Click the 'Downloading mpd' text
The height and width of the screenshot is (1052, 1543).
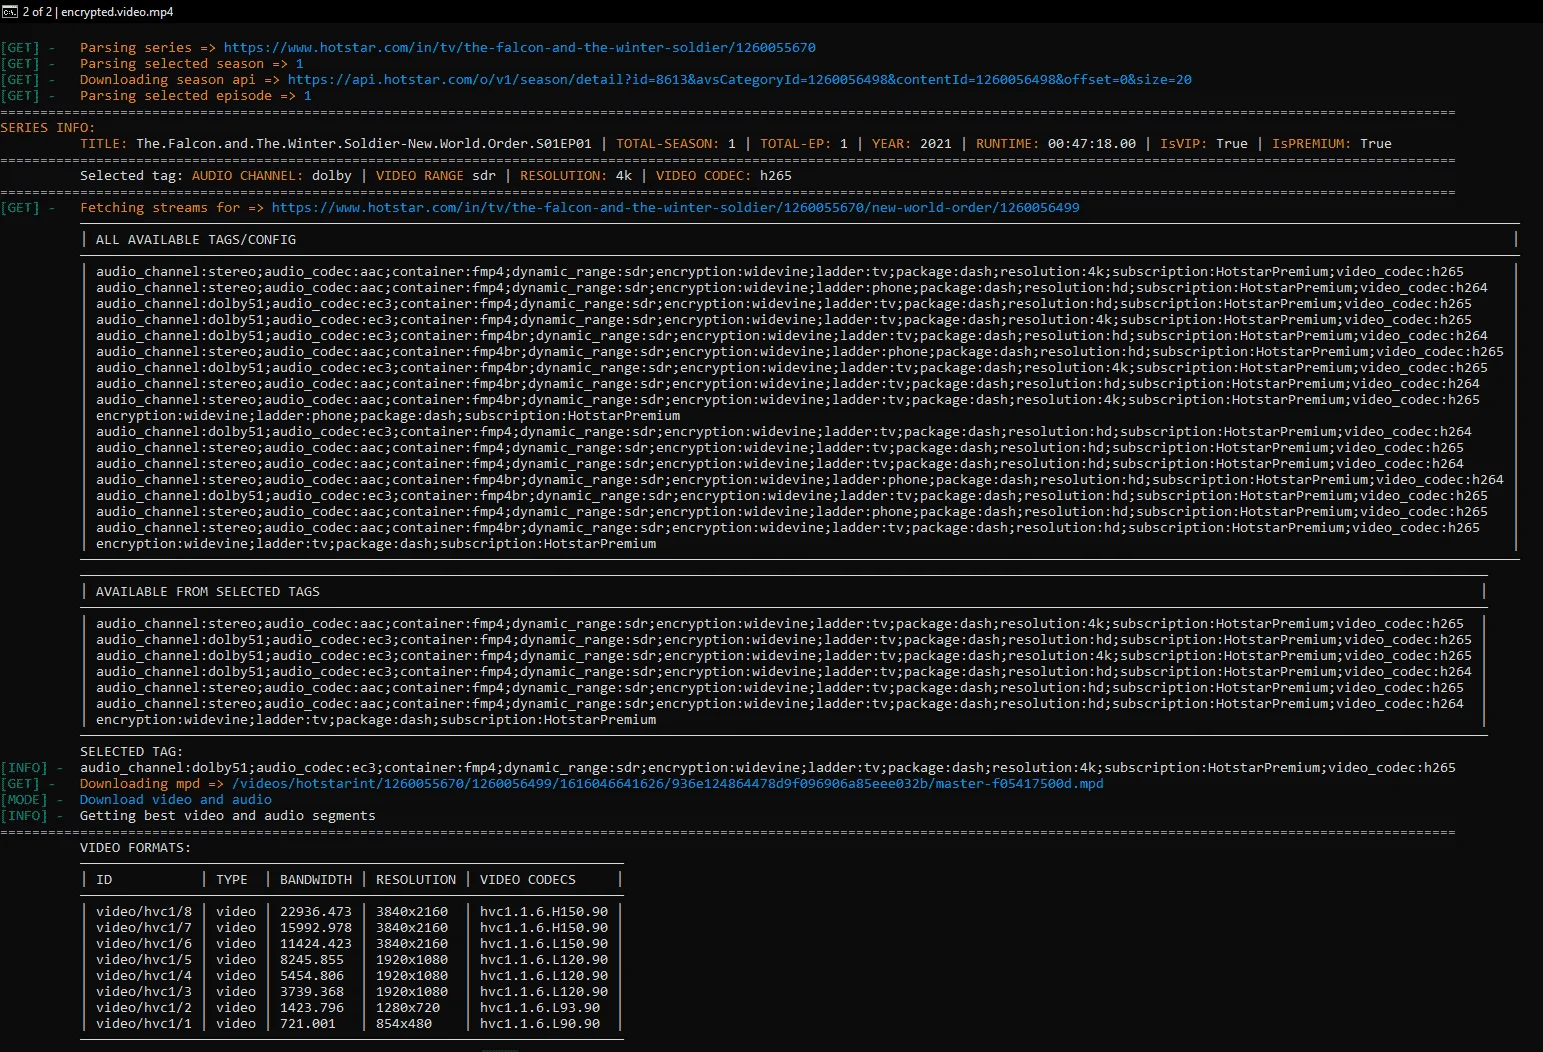tap(140, 784)
